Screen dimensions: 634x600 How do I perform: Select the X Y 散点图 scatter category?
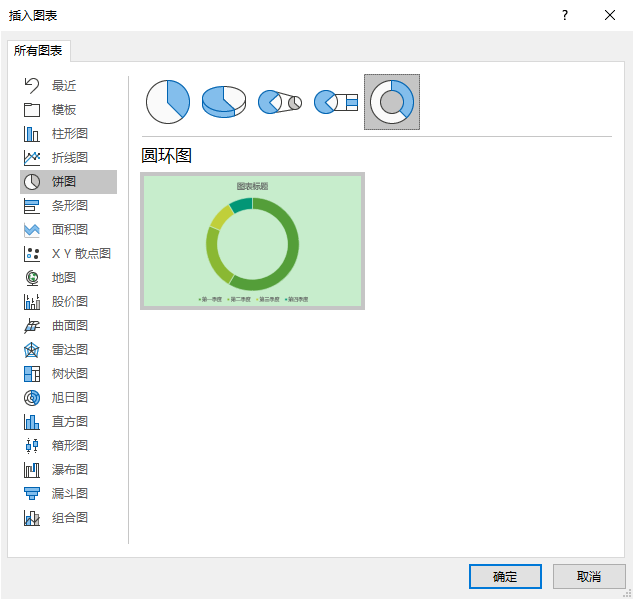[80, 254]
